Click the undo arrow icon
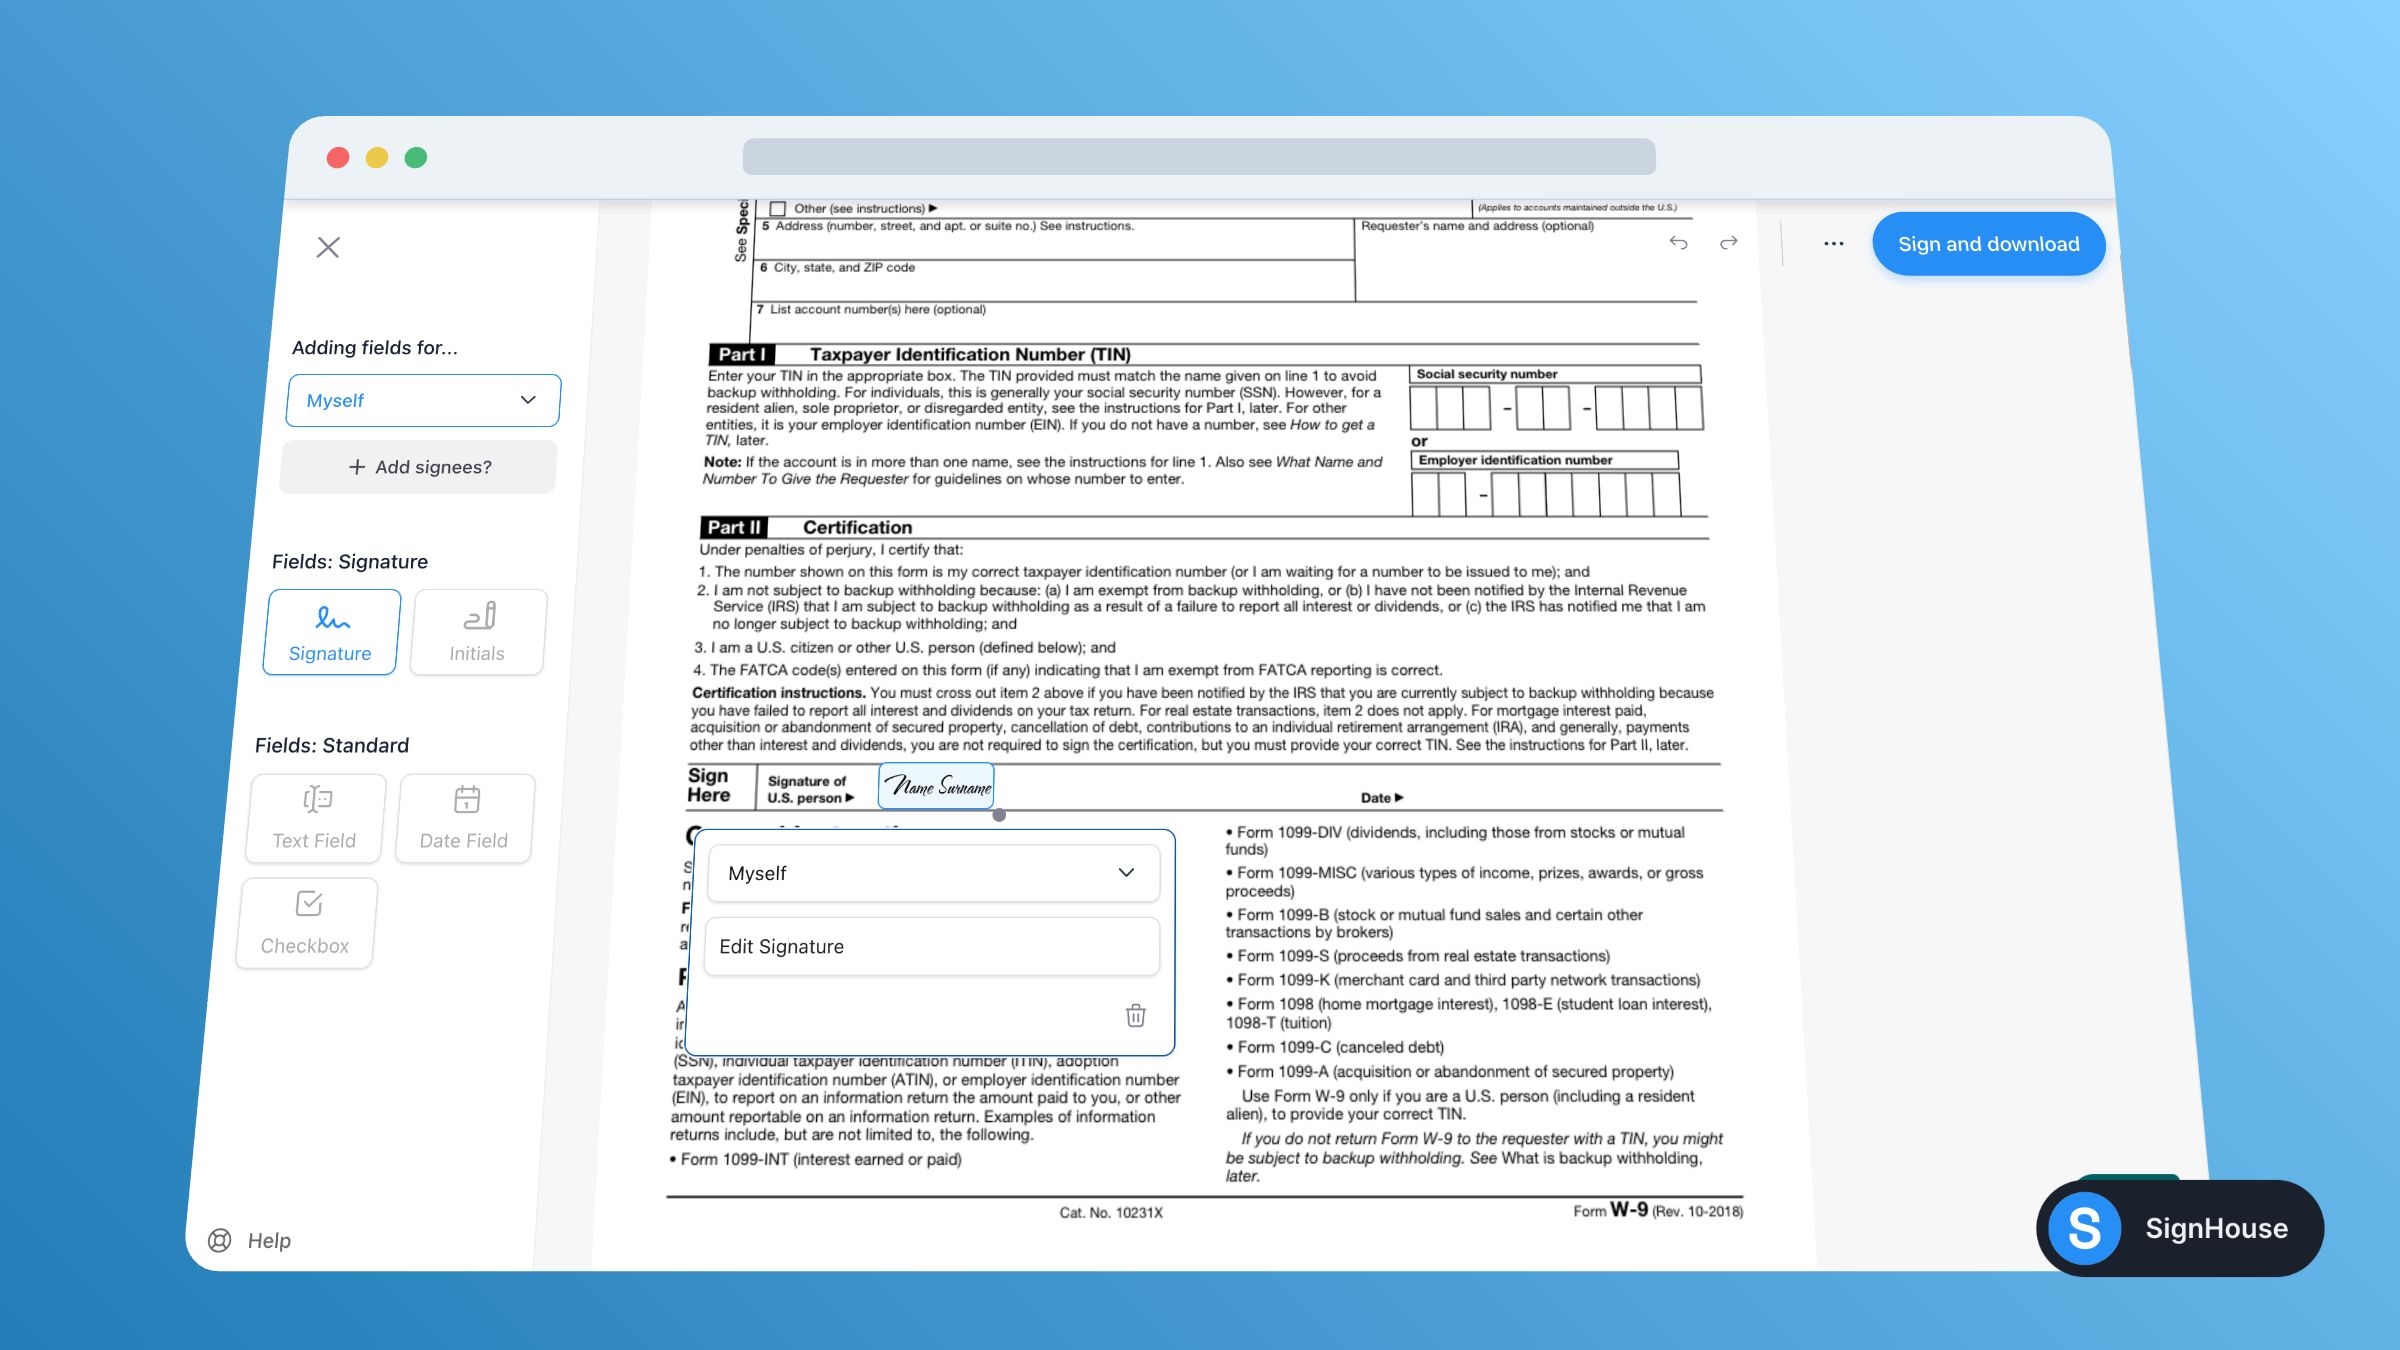This screenshot has width=2400, height=1350. pyautogui.click(x=1678, y=244)
